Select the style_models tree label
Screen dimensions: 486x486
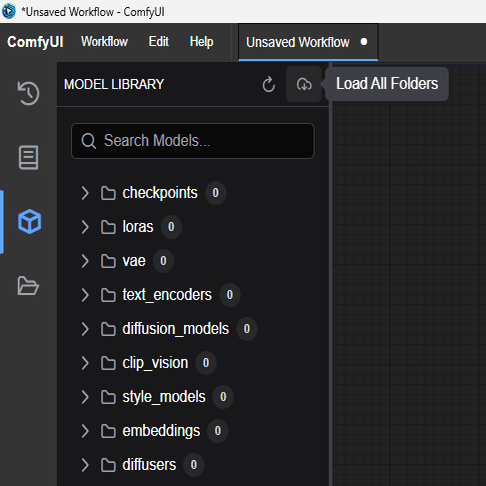point(164,397)
